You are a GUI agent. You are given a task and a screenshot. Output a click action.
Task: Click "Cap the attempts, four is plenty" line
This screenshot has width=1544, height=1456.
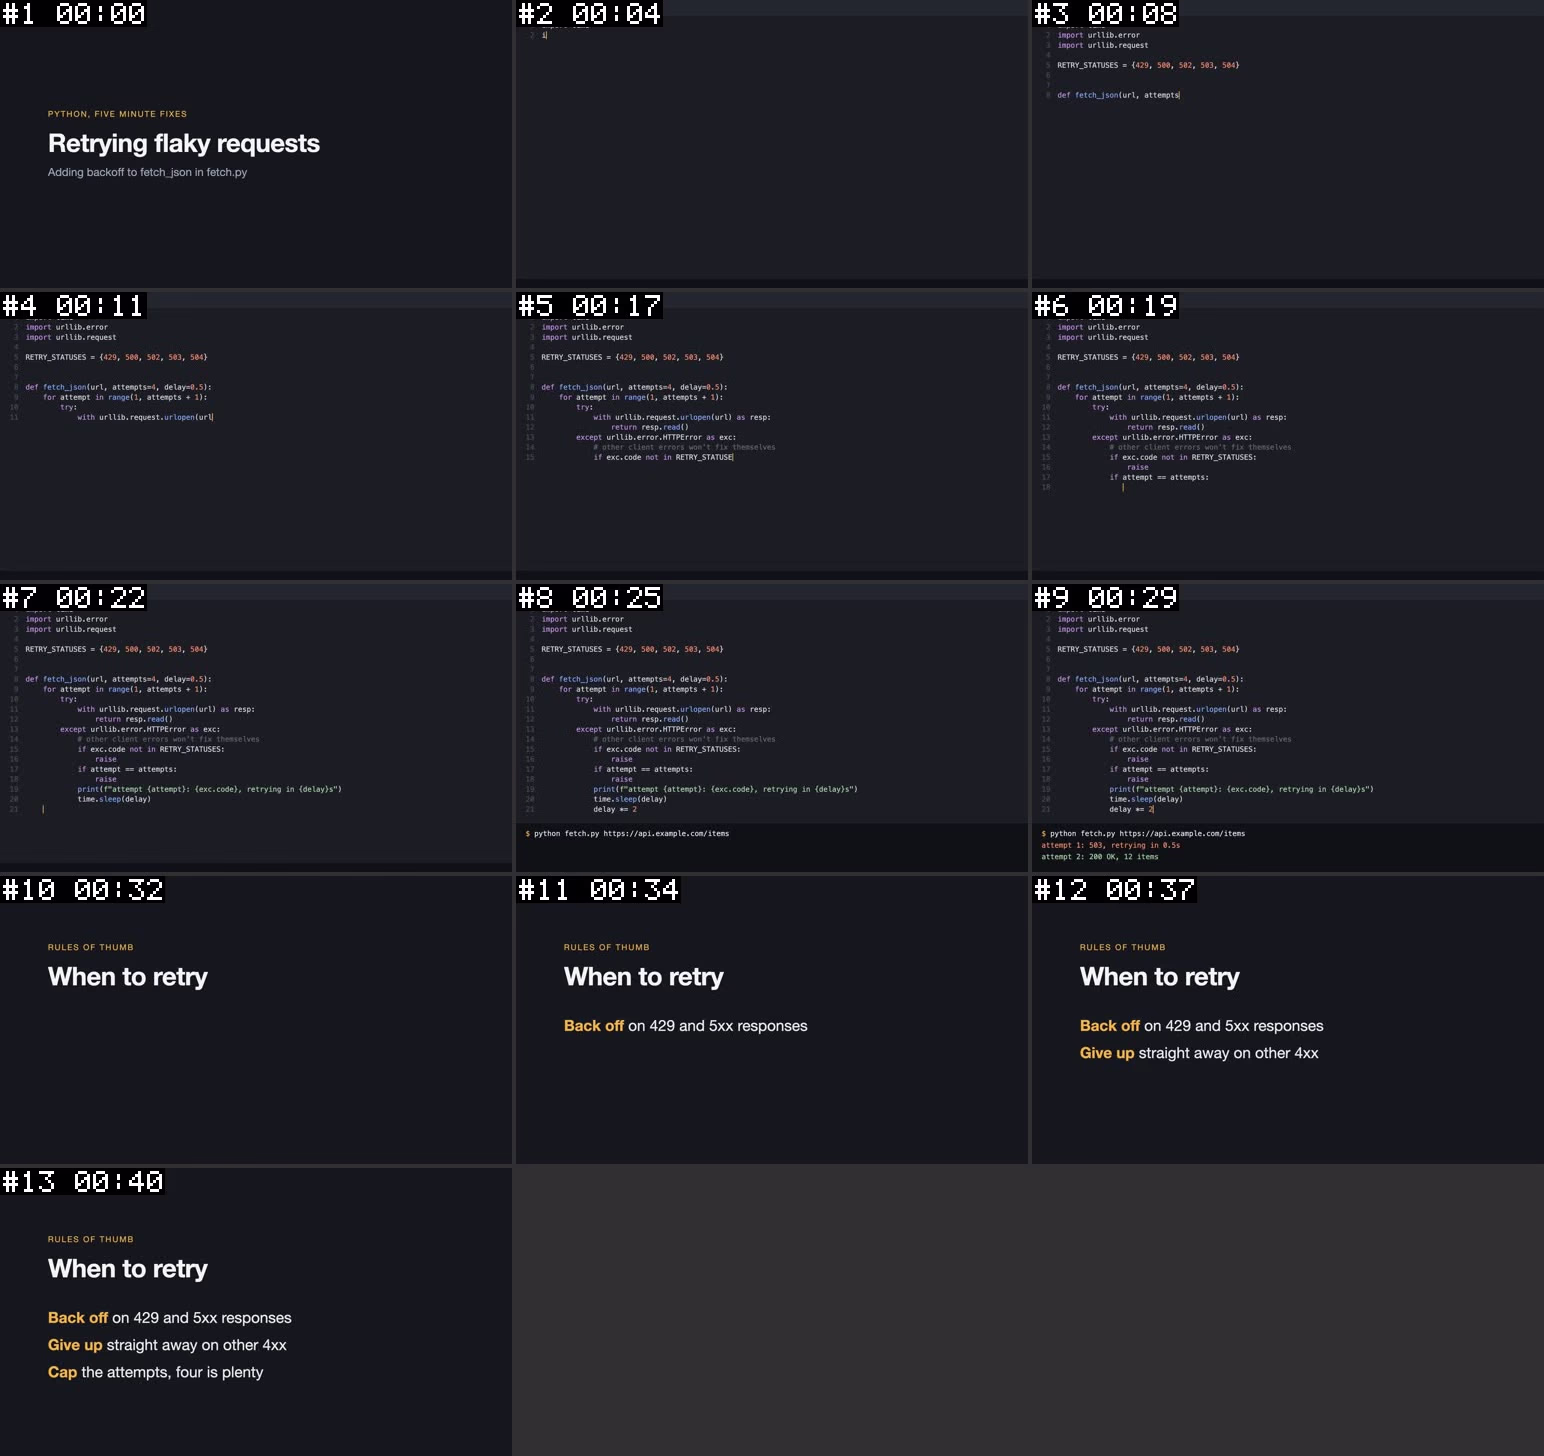pos(155,1372)
